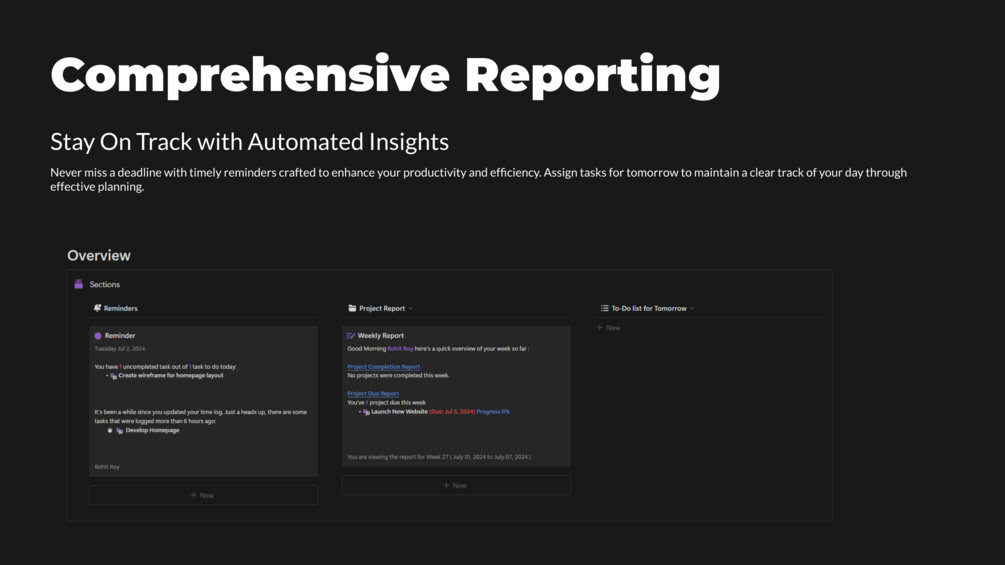1005x565 pixels.
Task: Open Create wireframe for homepage layout task
Action: 170,376
